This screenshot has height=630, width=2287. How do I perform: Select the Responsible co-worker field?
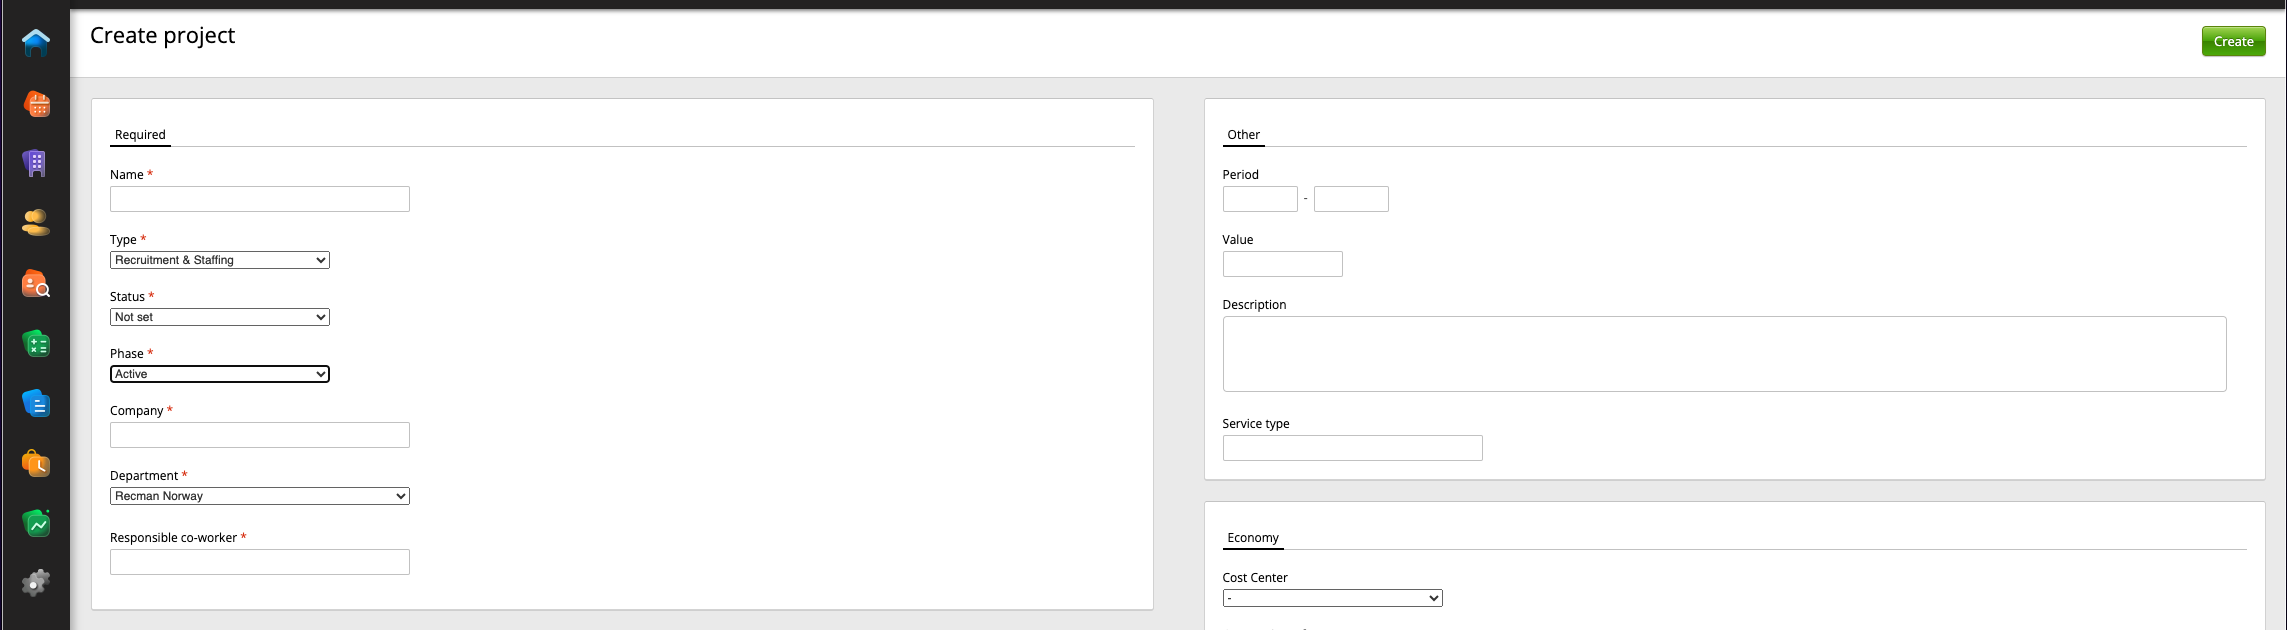click(259, 562)
